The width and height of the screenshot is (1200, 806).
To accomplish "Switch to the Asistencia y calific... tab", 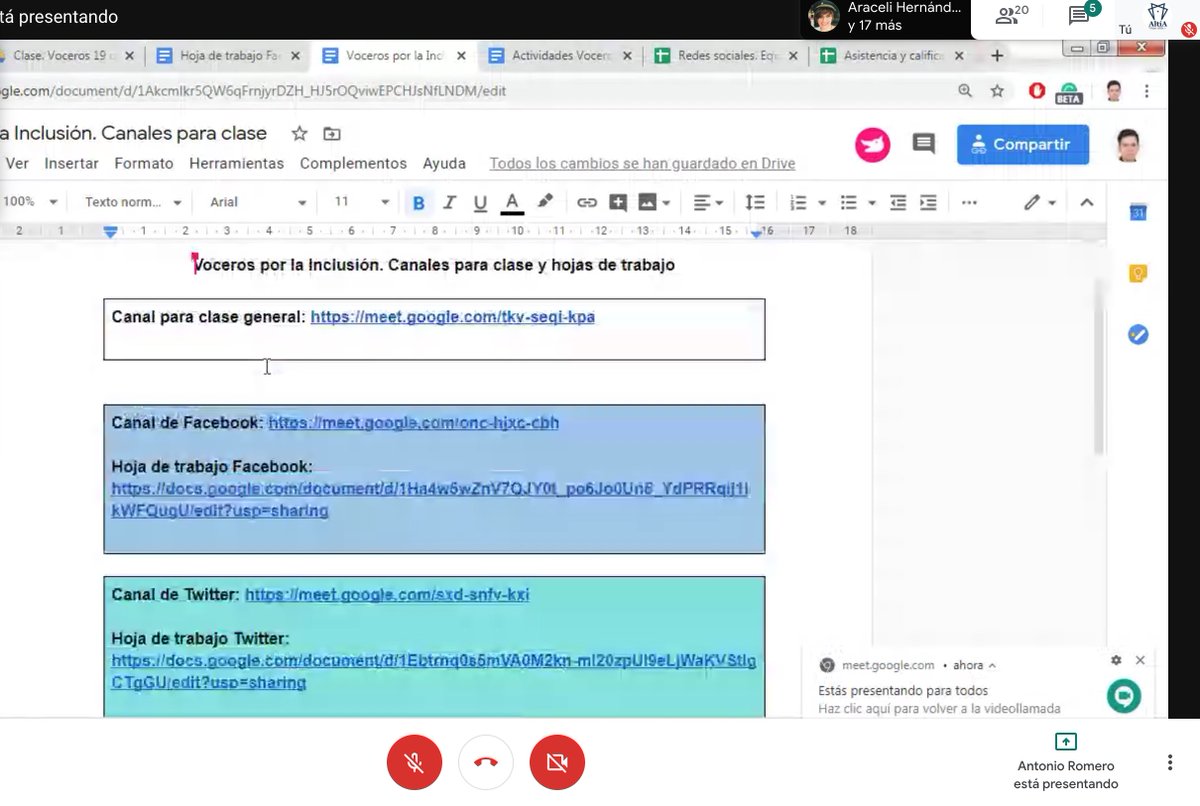I will 892,56.
